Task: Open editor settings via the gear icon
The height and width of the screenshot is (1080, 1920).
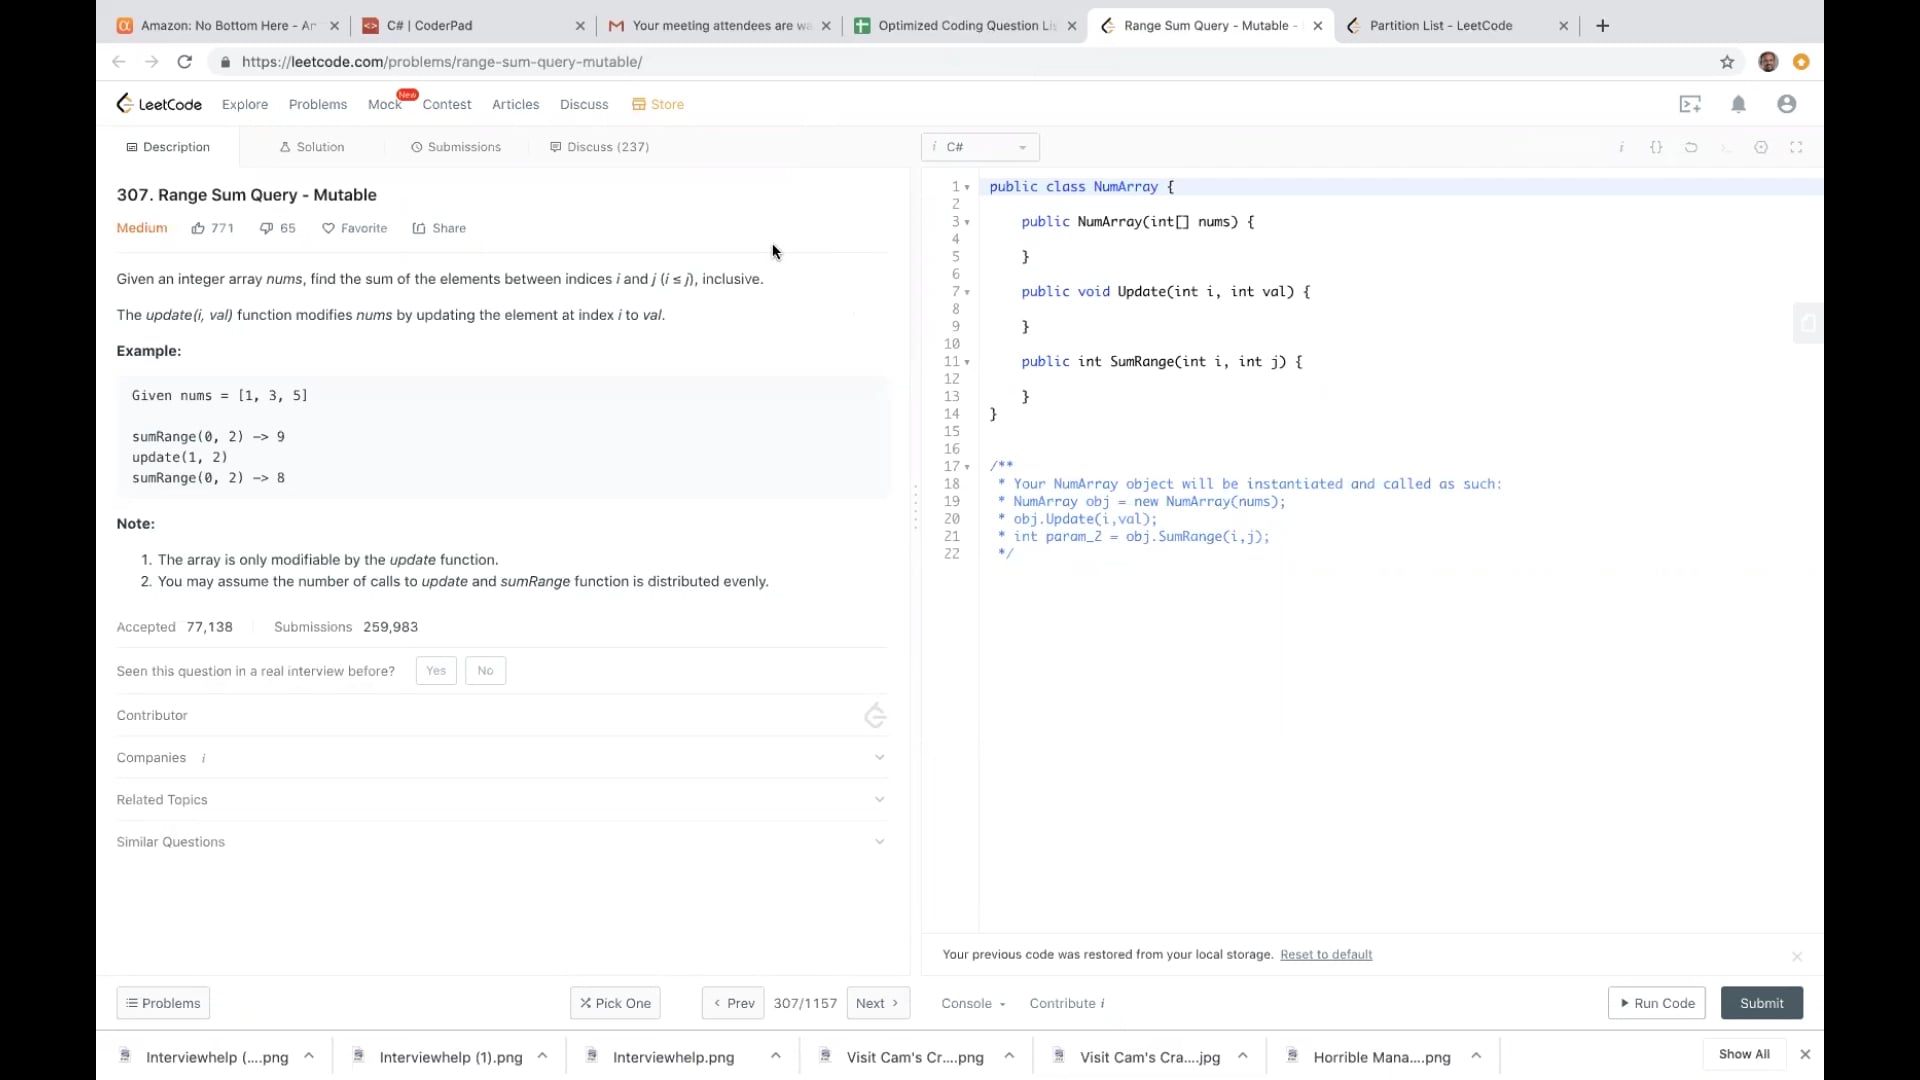Action: click(x=1762, y=147)
